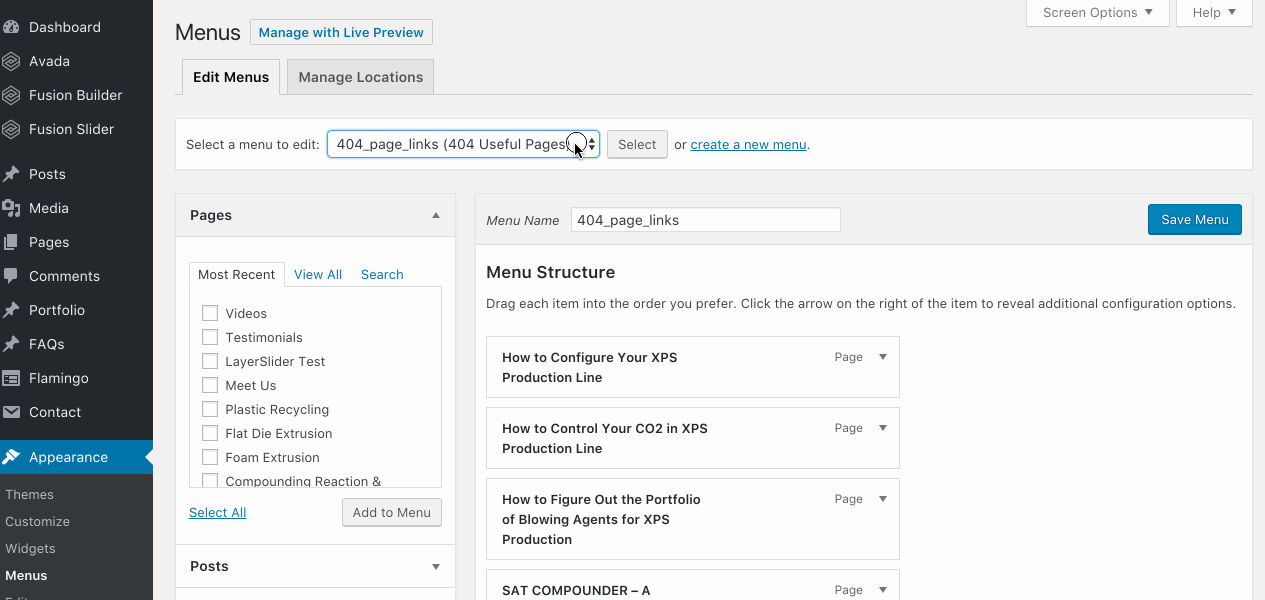Screen dimensions: 1265x600
Task: Open the Select a menu to edit dropdown
Action: (463, 144)
